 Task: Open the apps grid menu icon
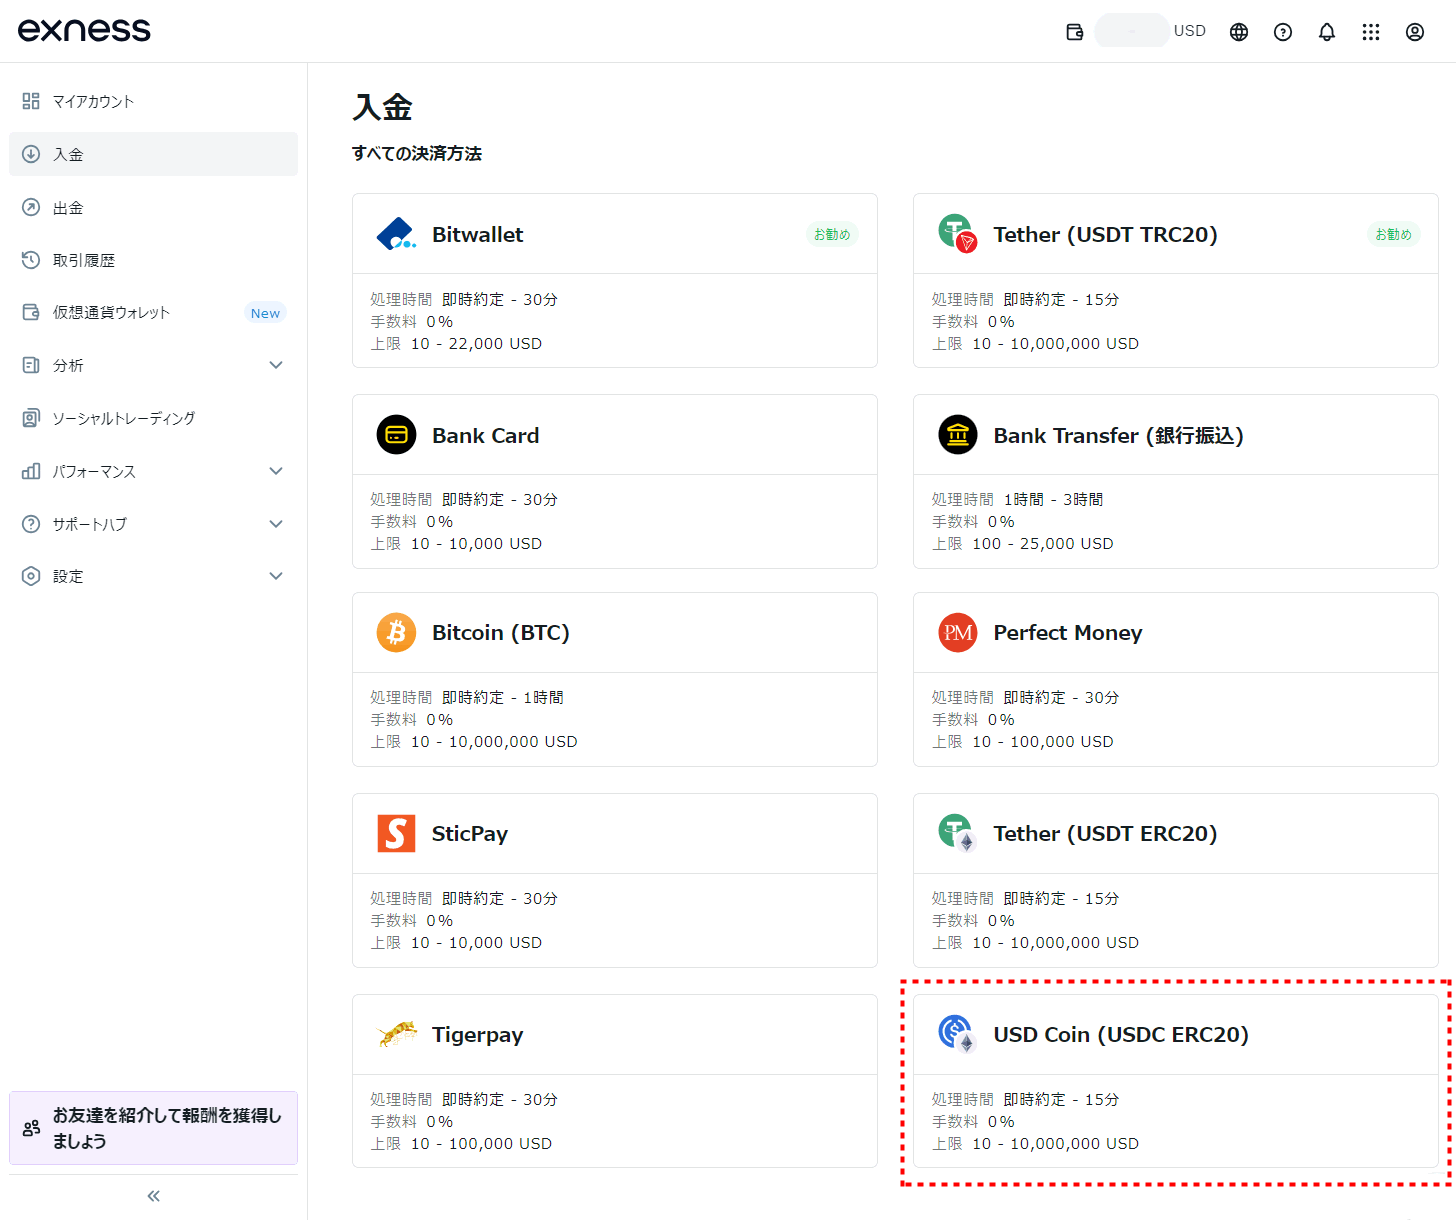[1371, 32]
